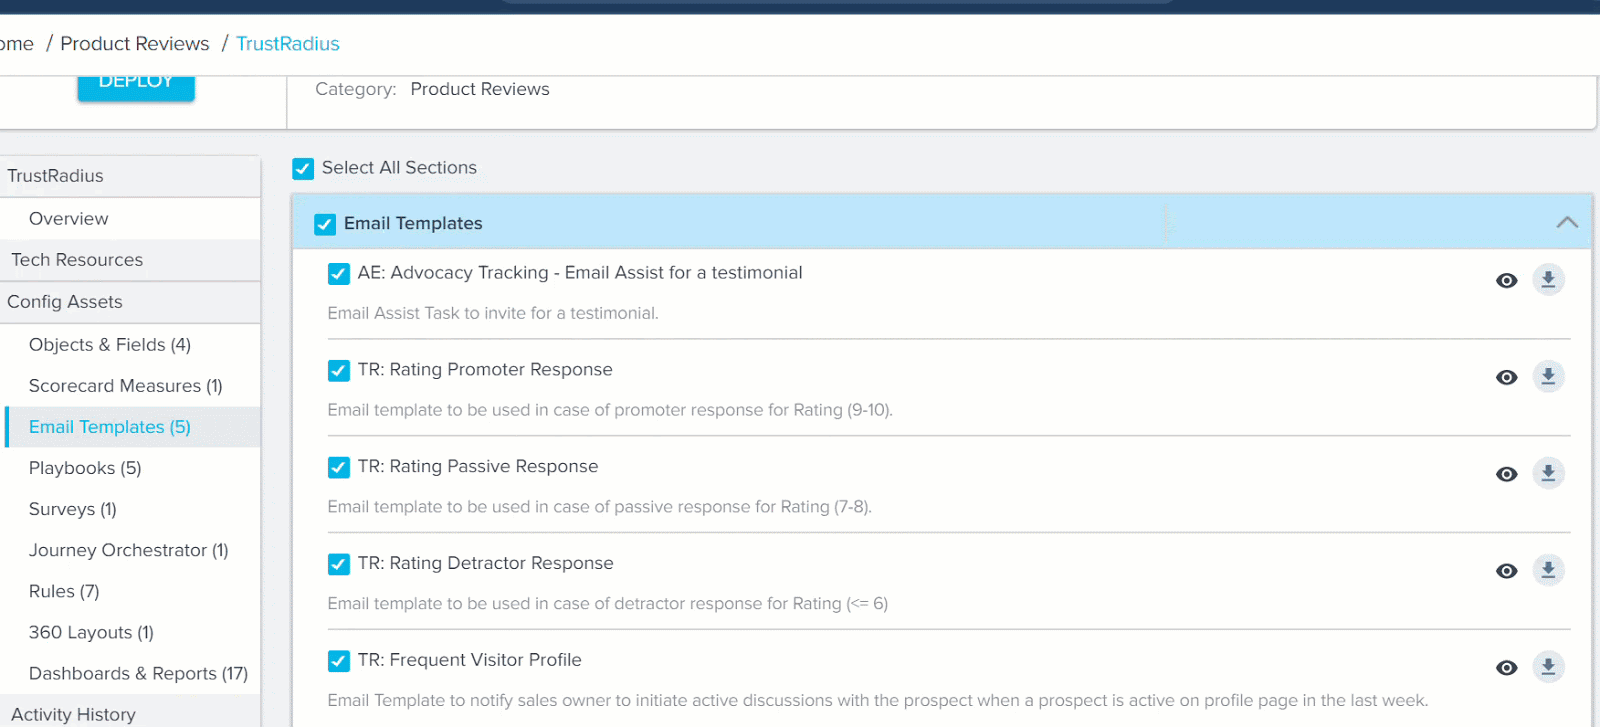The image size is (1600, 727).
Task: Click the 'Select All Sections' label
Action: 399,168
